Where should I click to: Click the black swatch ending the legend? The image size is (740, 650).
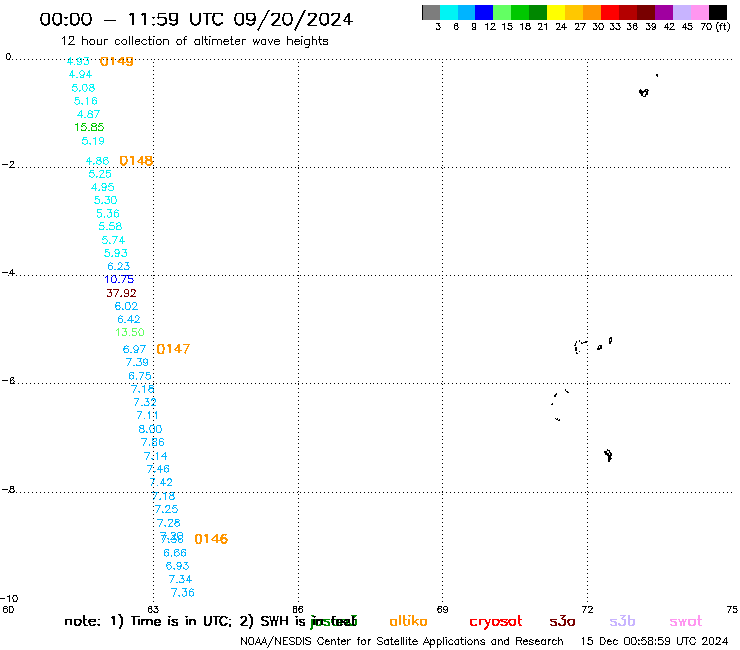pos(718,13)
